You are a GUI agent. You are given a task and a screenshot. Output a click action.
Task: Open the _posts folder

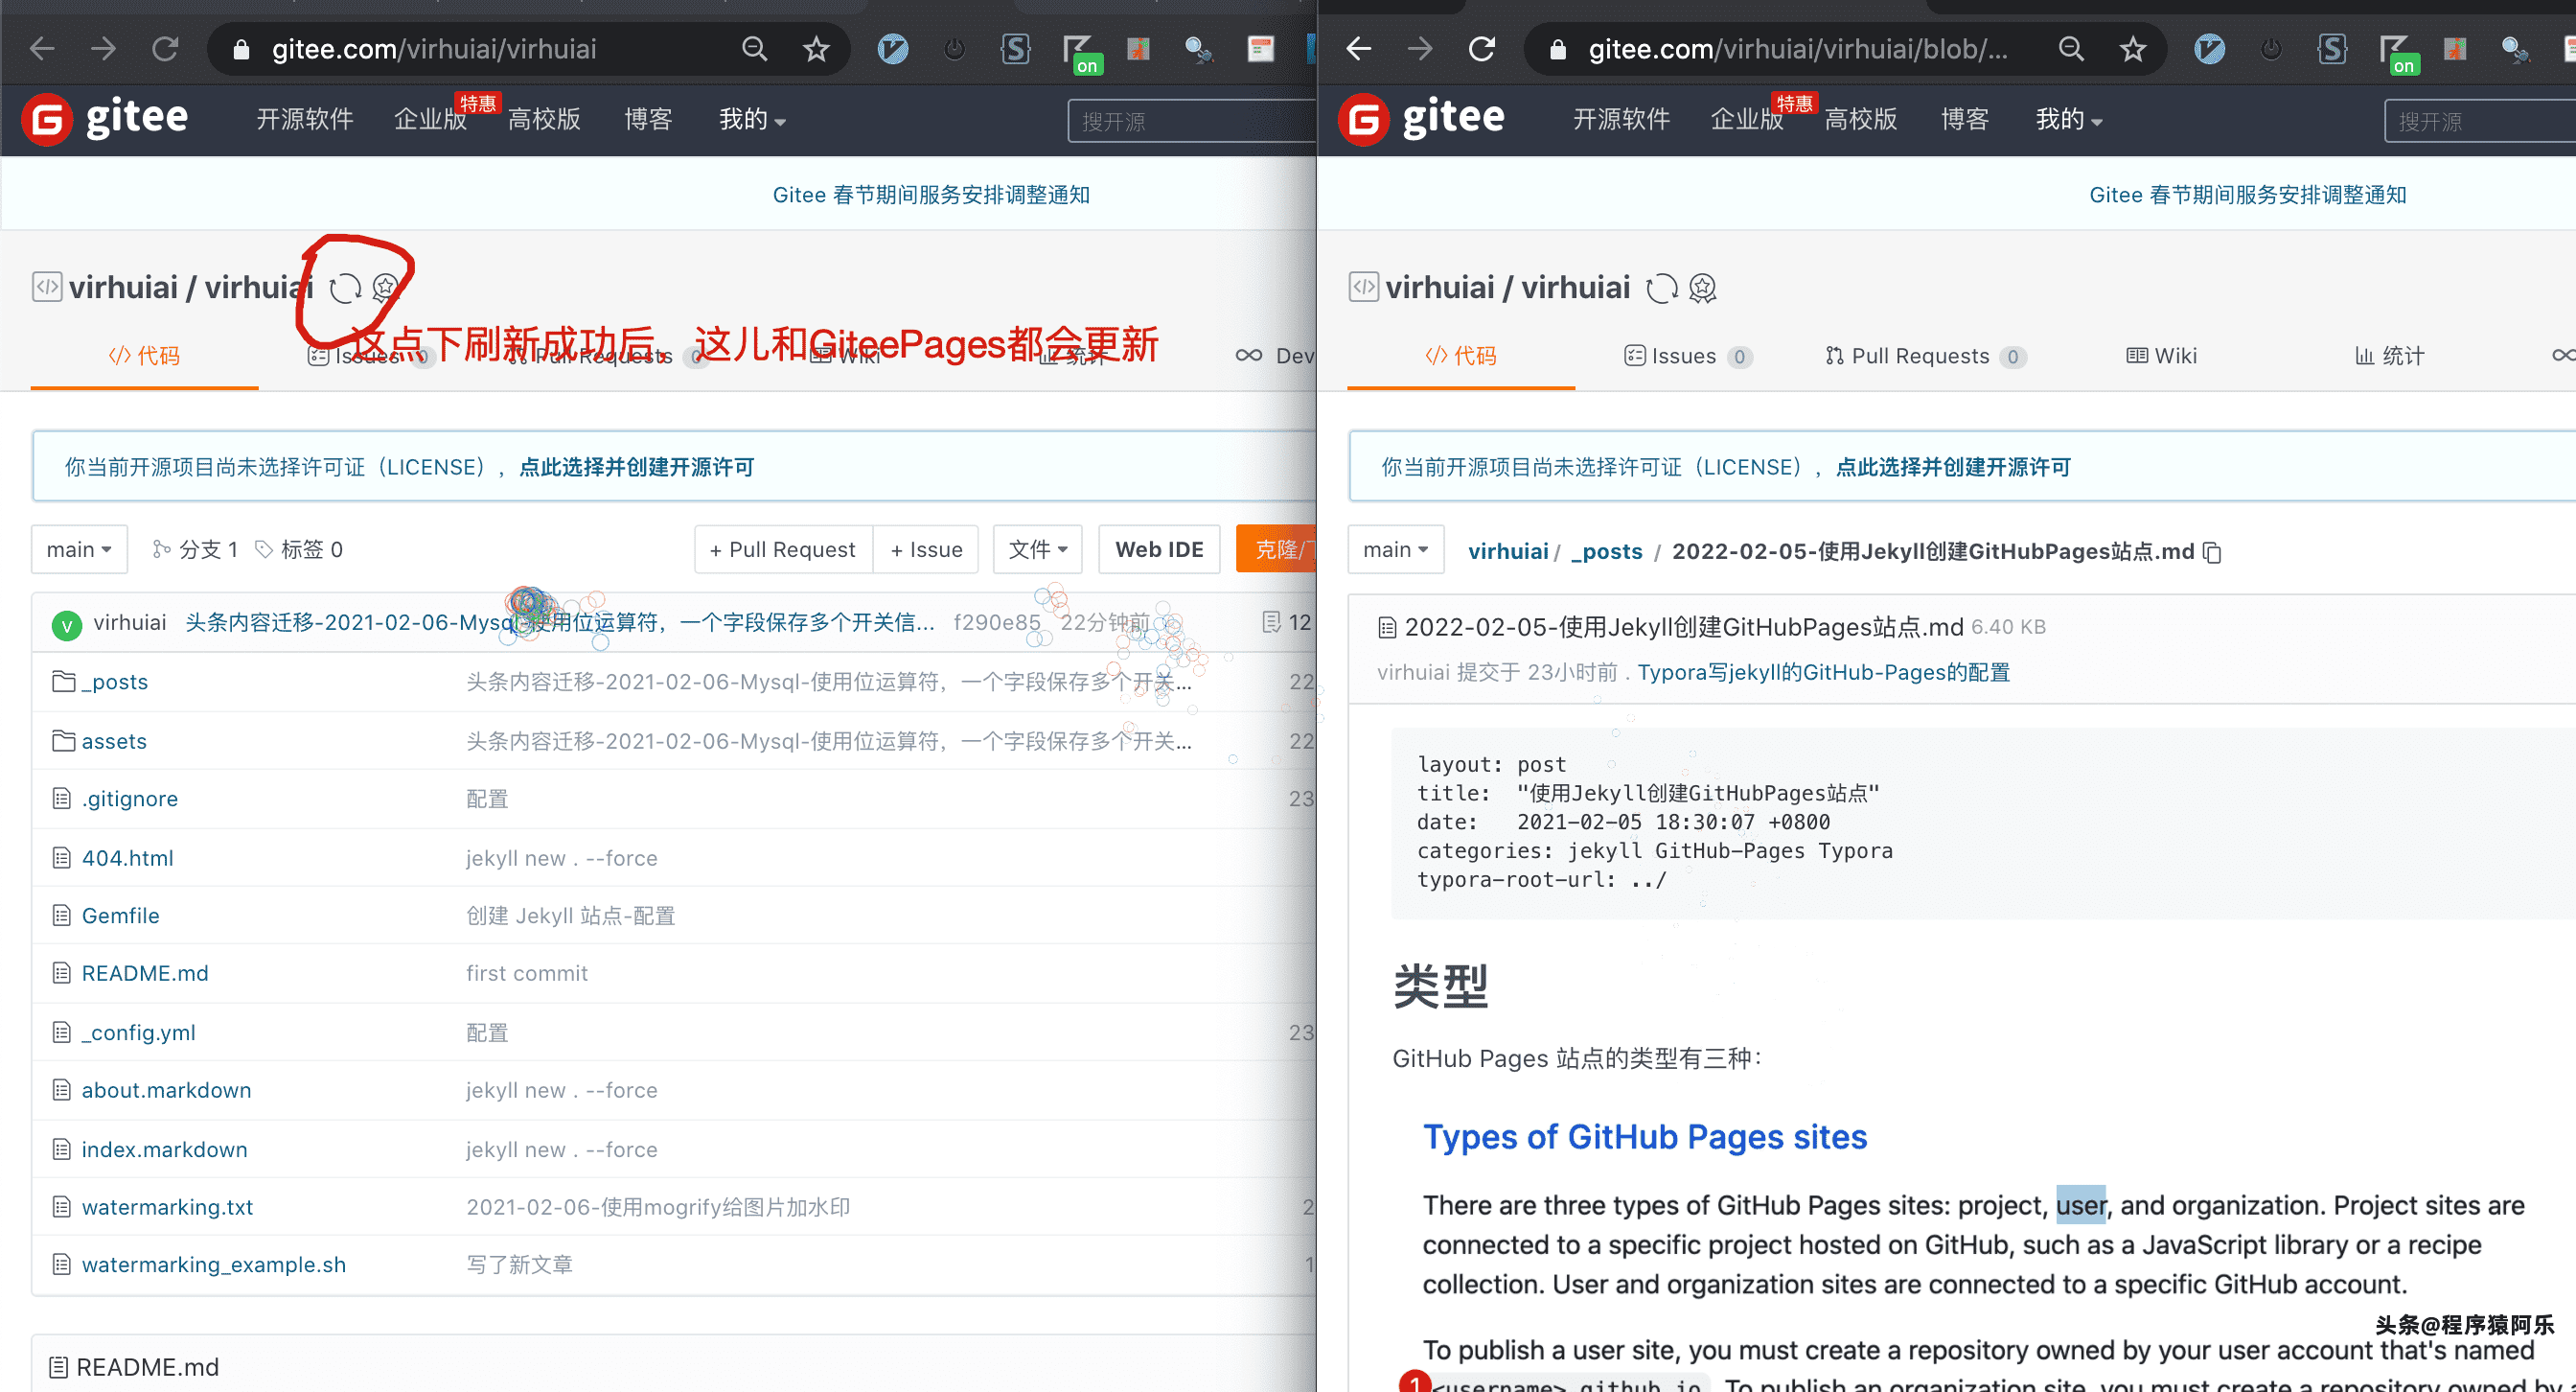tap(114, 682)
